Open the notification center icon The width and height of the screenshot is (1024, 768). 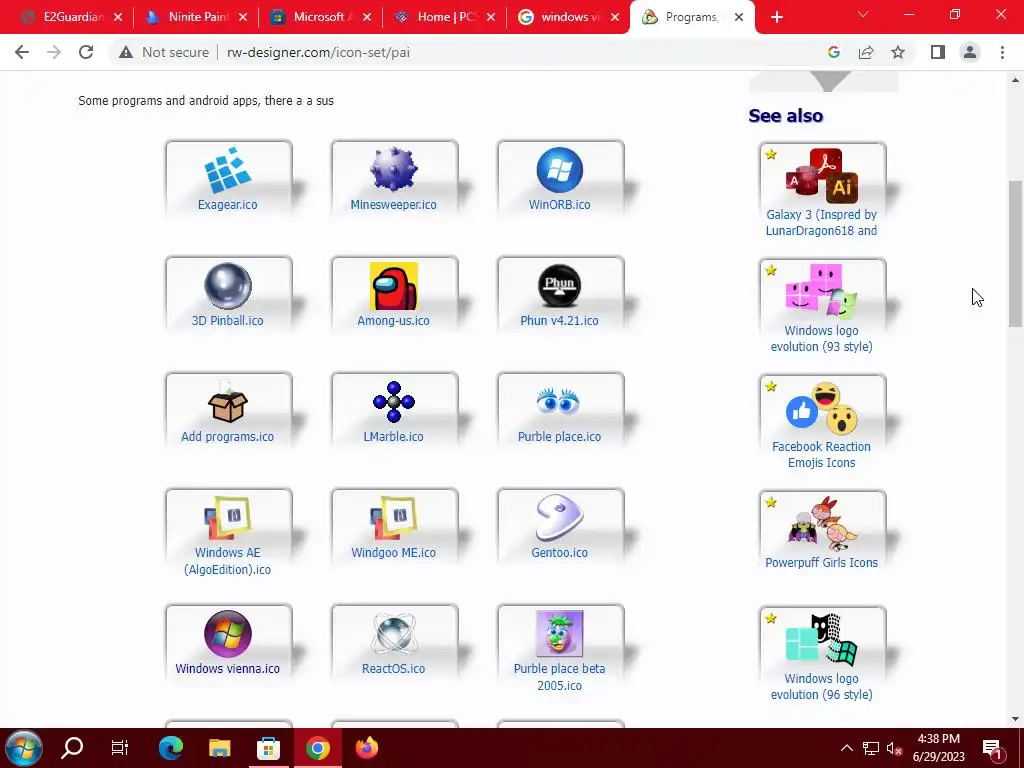coord(993,748)
